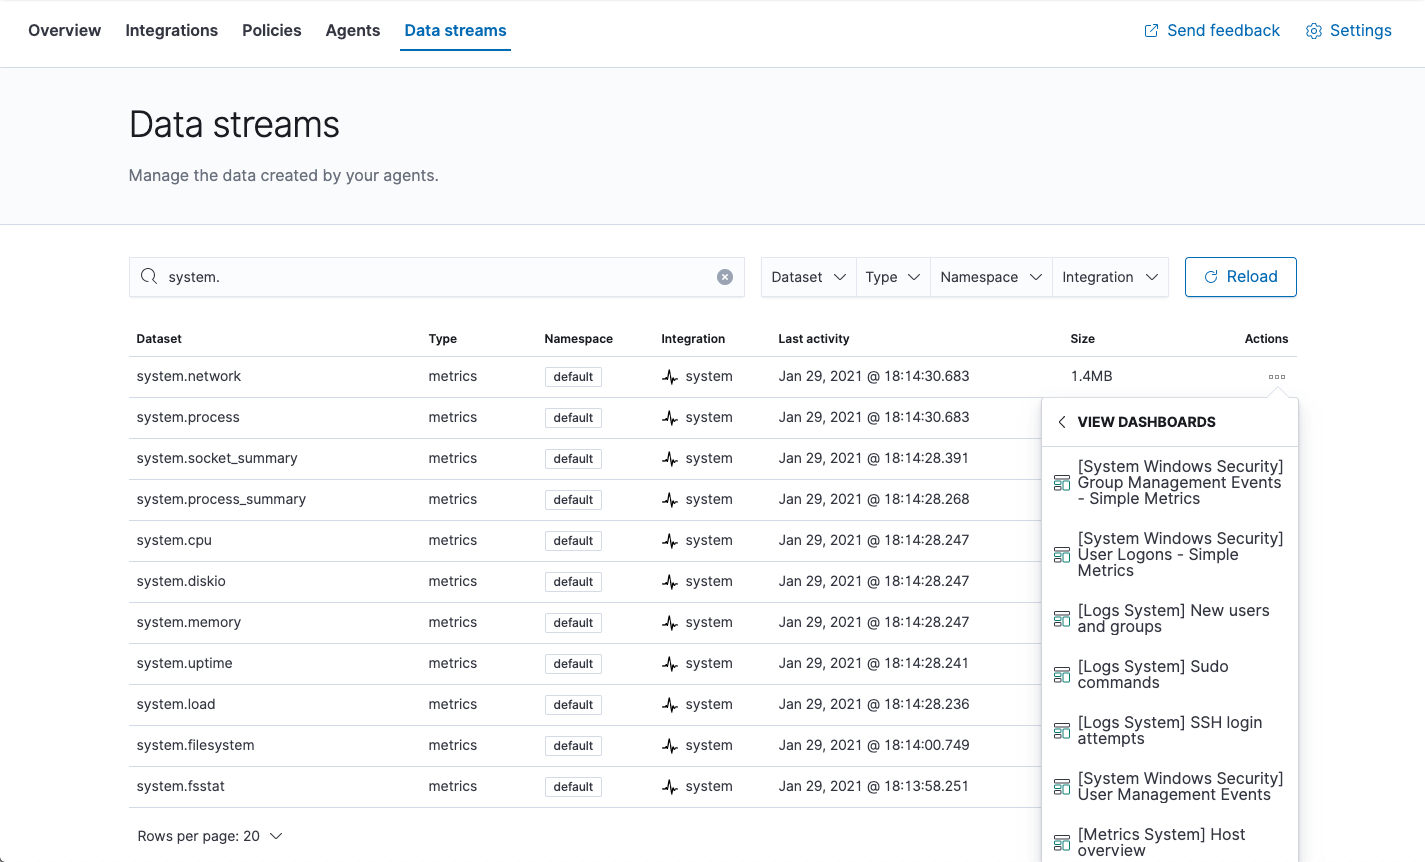Open the Dataset filter dropdown
Screen dimensions: 1425x862
[x=808, y=276]
